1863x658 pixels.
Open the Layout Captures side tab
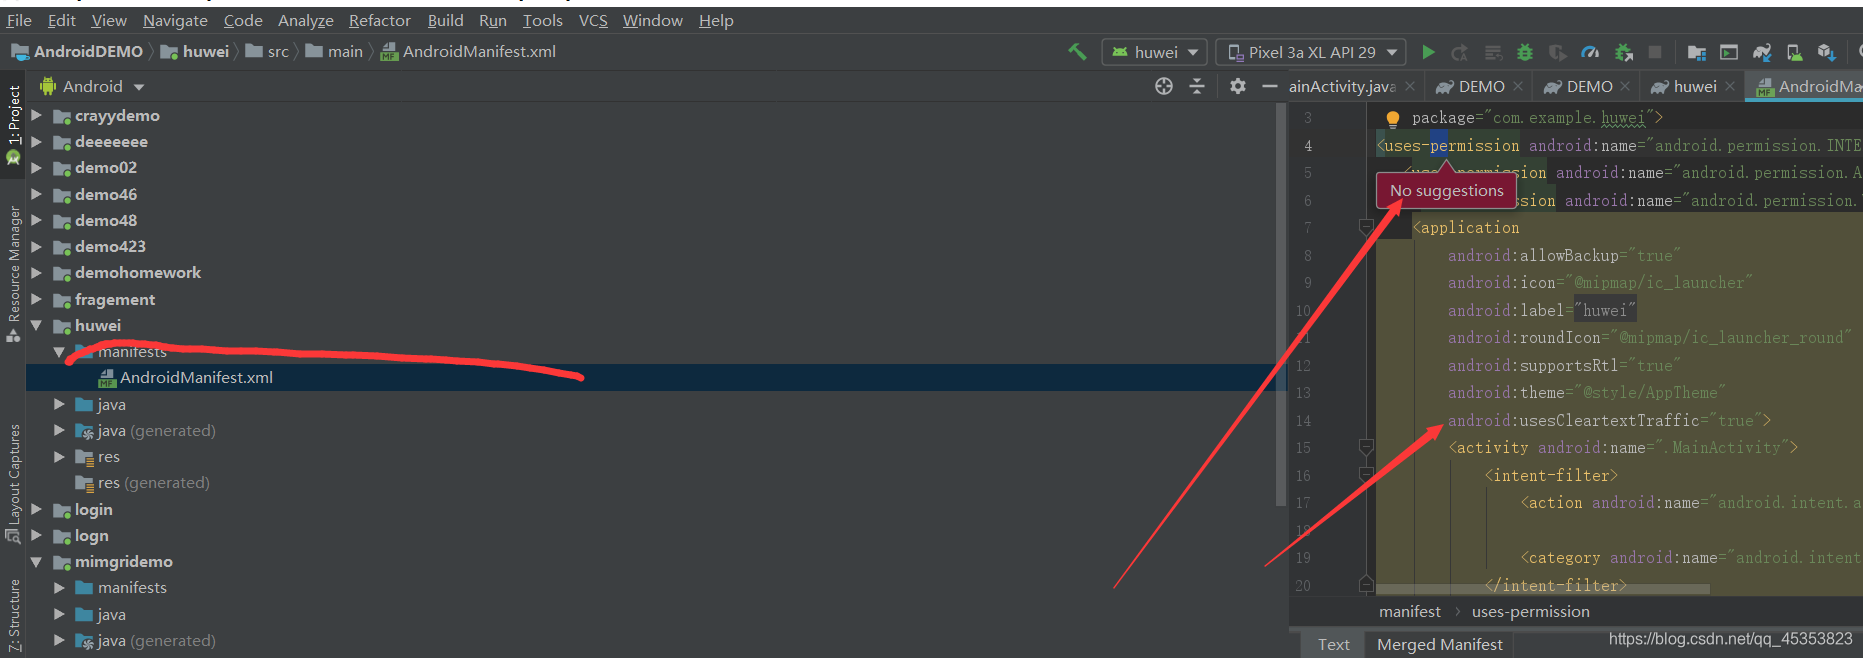point(13,483)
